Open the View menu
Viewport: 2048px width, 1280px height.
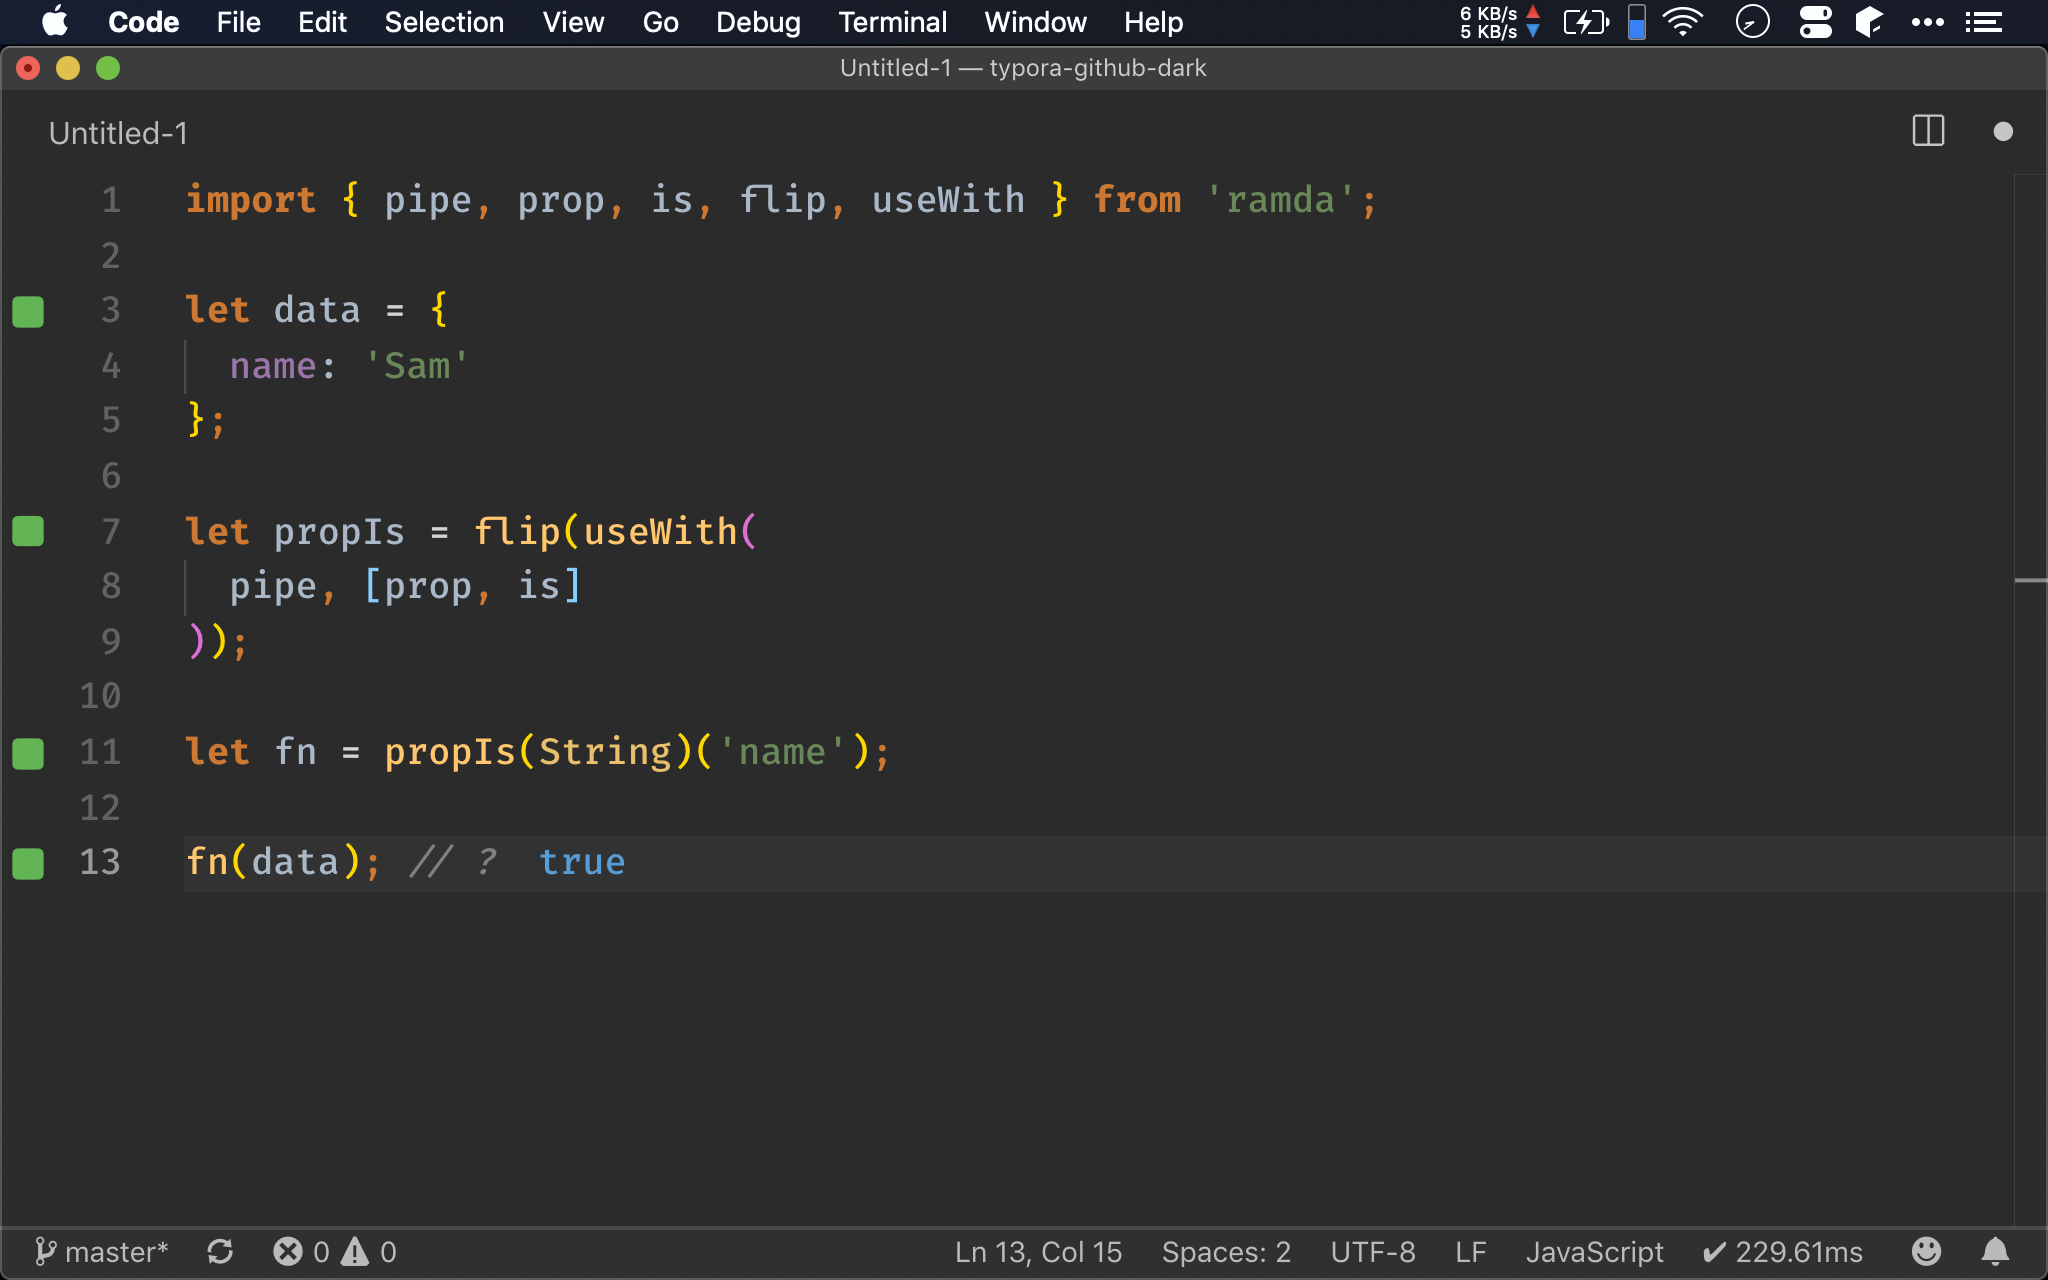coord(573,22)
